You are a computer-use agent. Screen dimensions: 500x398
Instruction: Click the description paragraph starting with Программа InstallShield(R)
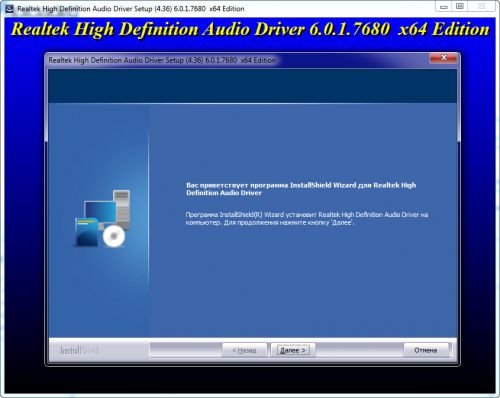307,218
